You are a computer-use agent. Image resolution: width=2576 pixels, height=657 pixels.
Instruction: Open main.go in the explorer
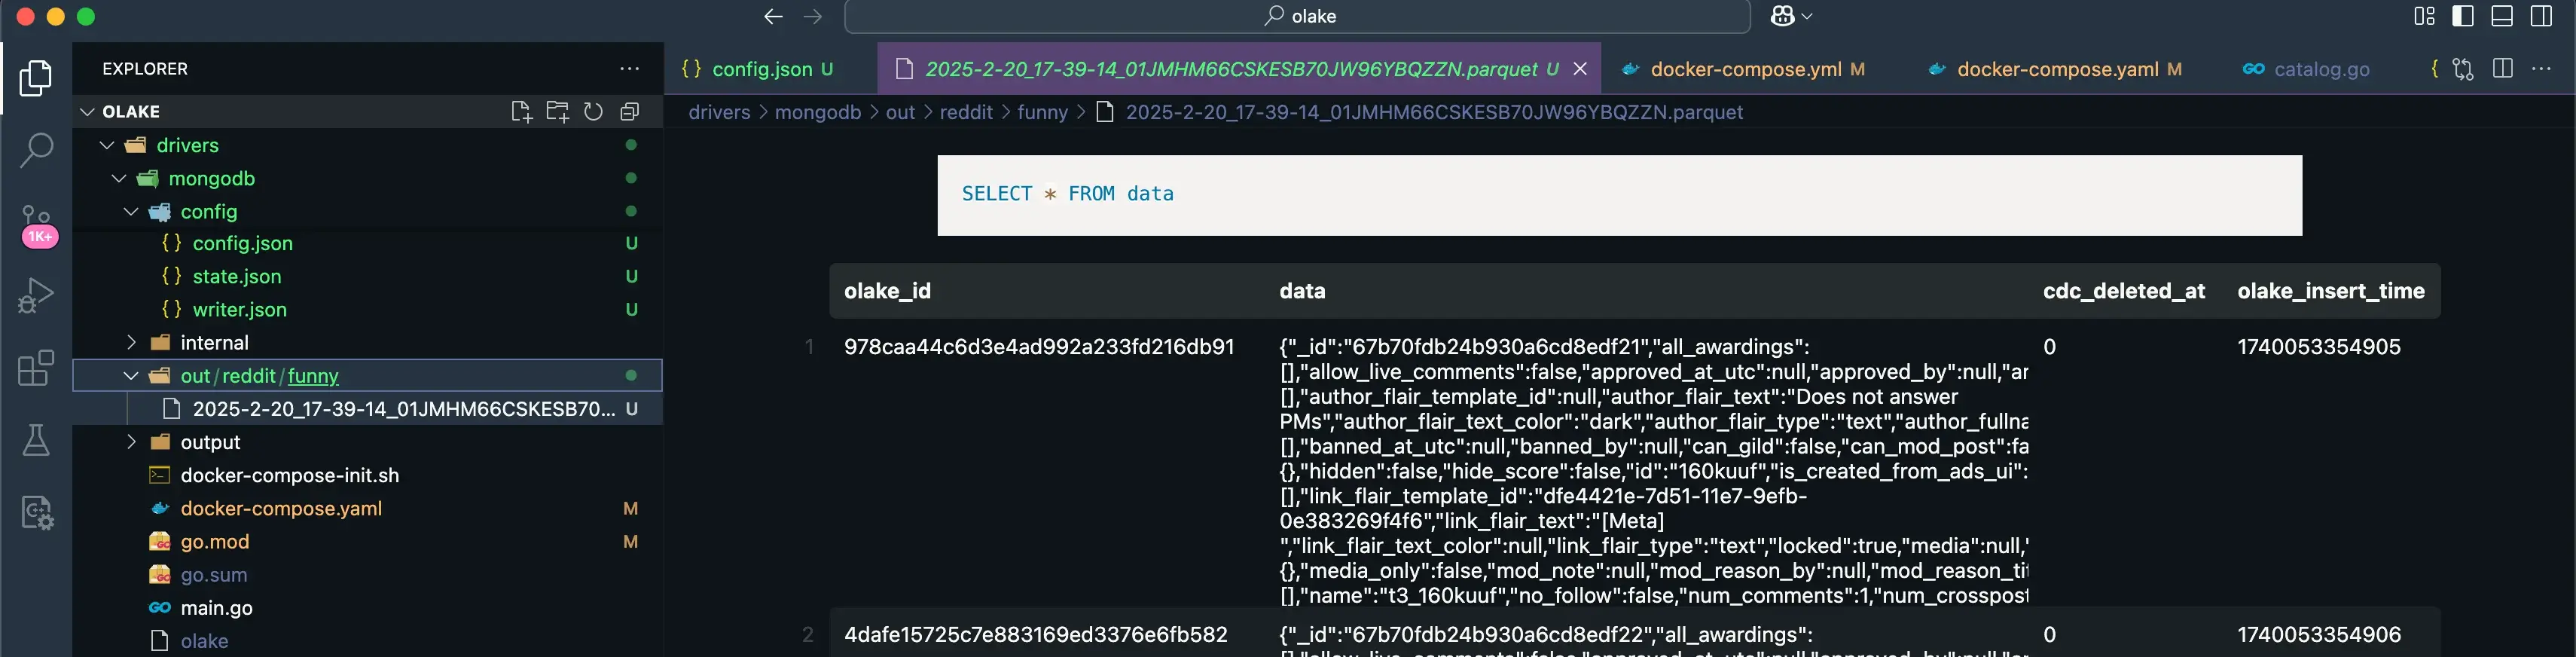tap(216, 608)
